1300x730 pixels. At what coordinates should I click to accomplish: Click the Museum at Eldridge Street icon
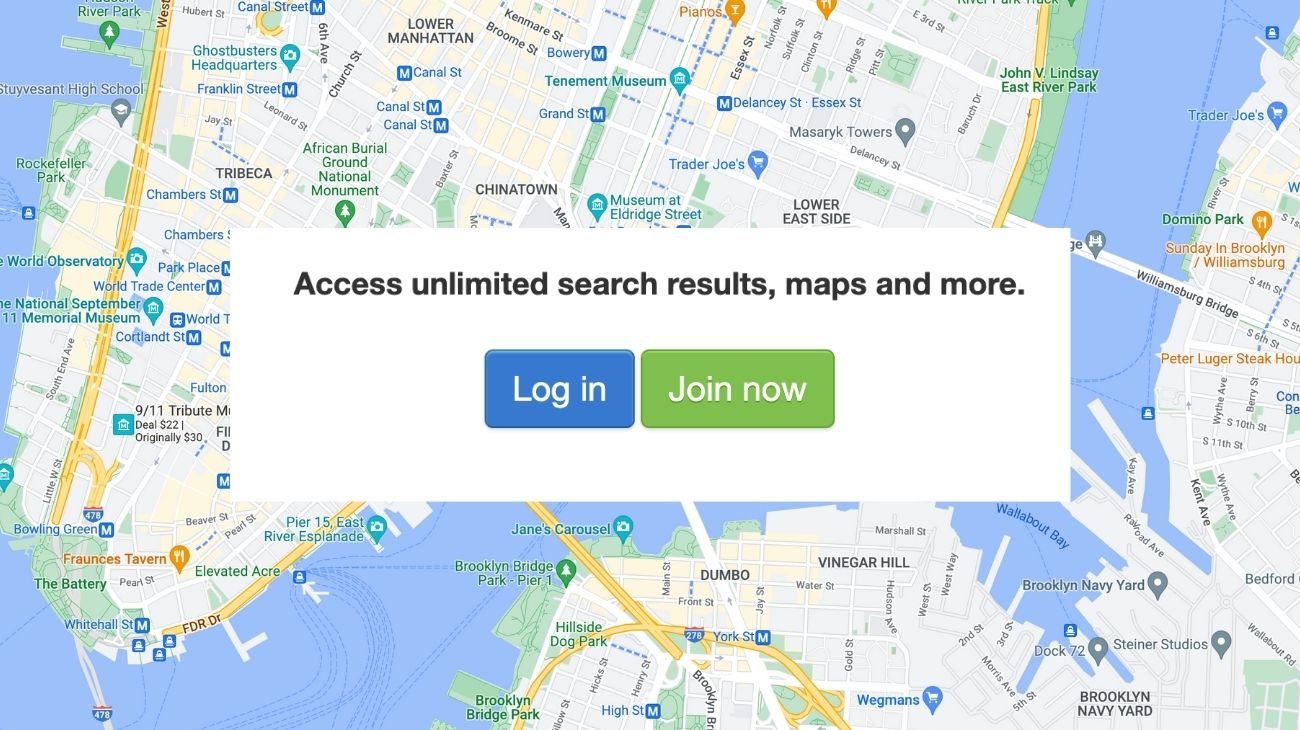click(597, 207)
